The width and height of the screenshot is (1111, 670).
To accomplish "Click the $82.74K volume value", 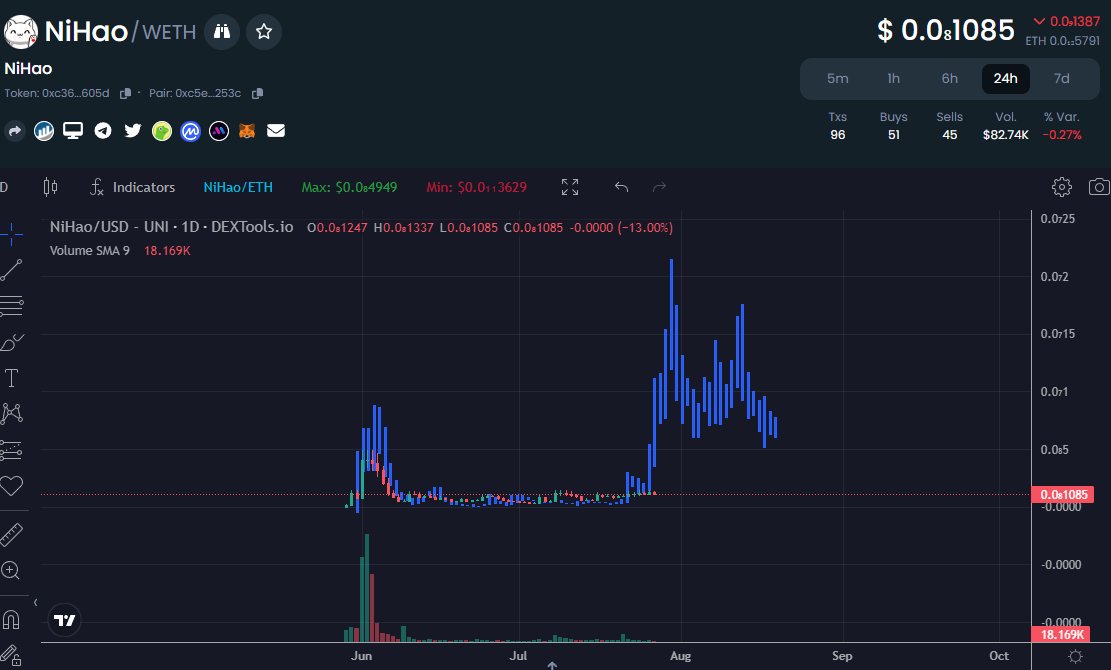I will (x=1005, y=135).
